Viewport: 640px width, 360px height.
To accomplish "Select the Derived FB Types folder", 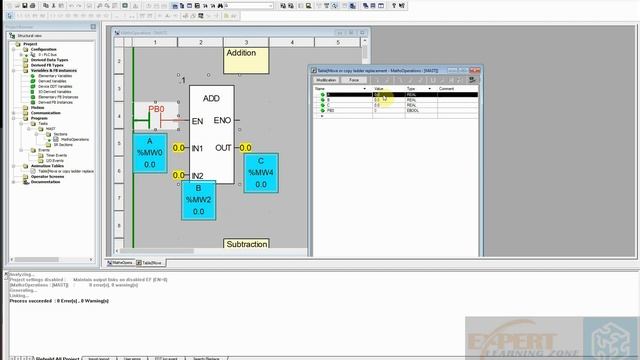I will (x=47, y=65).
